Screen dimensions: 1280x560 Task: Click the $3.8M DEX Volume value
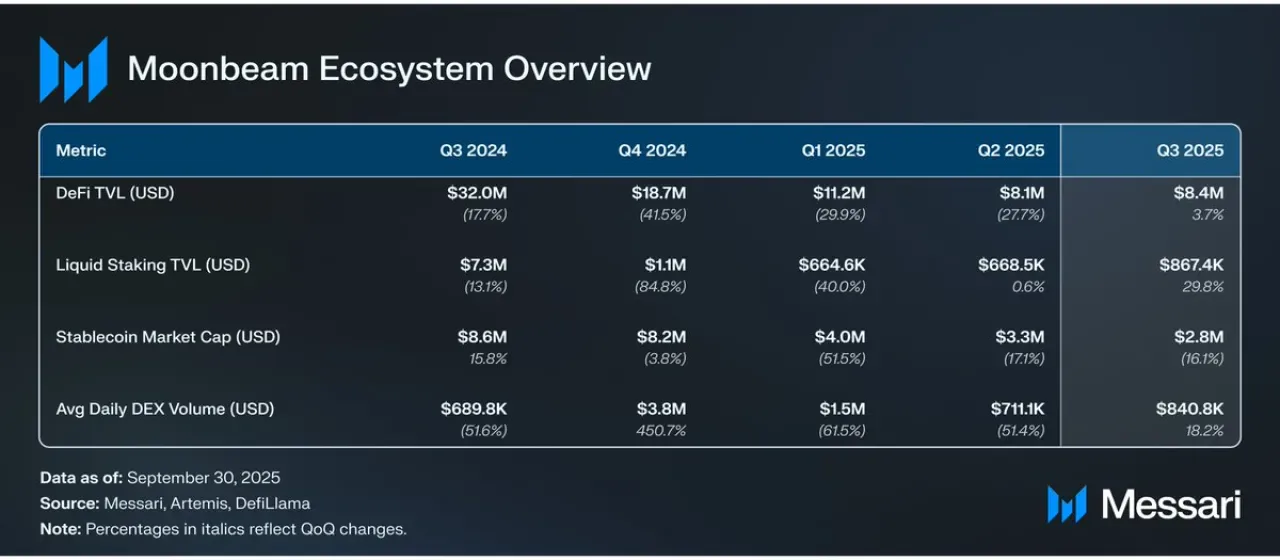point(662,409)
